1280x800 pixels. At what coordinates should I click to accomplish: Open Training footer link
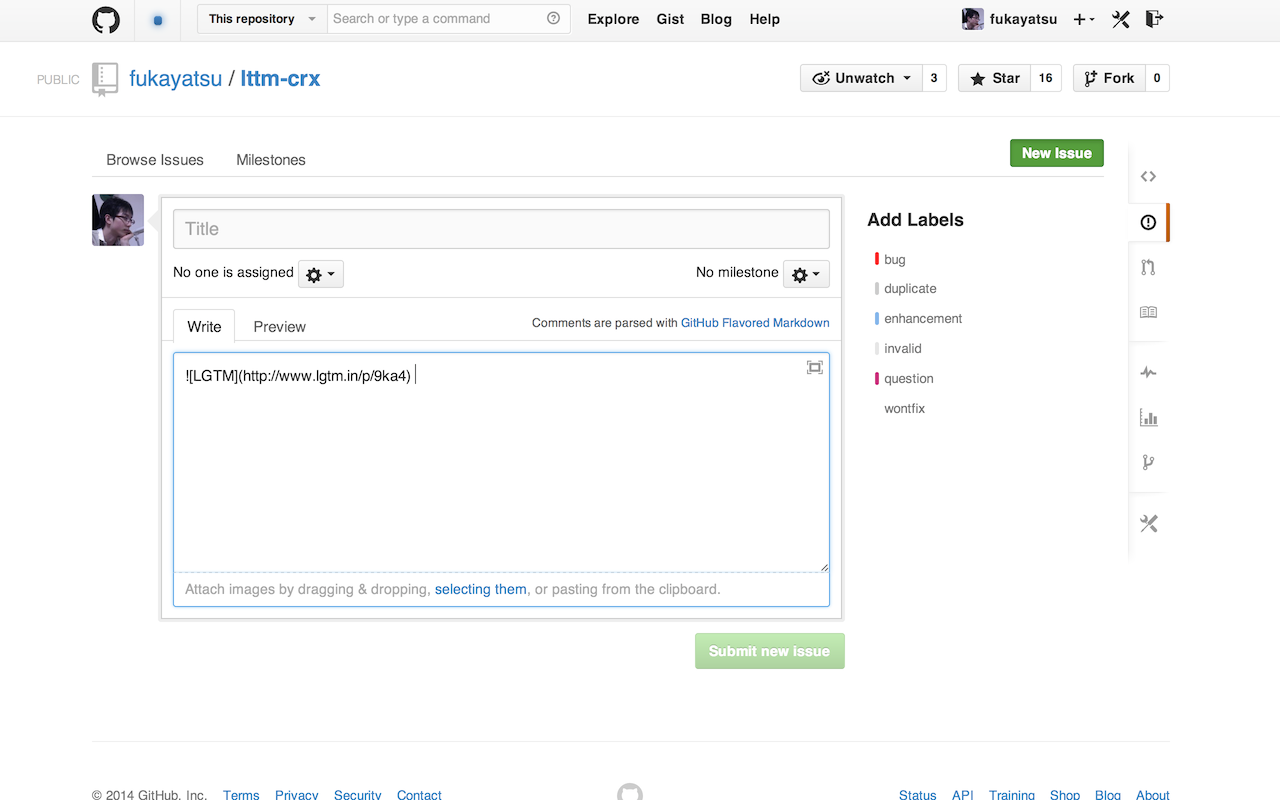(1012, 795)
